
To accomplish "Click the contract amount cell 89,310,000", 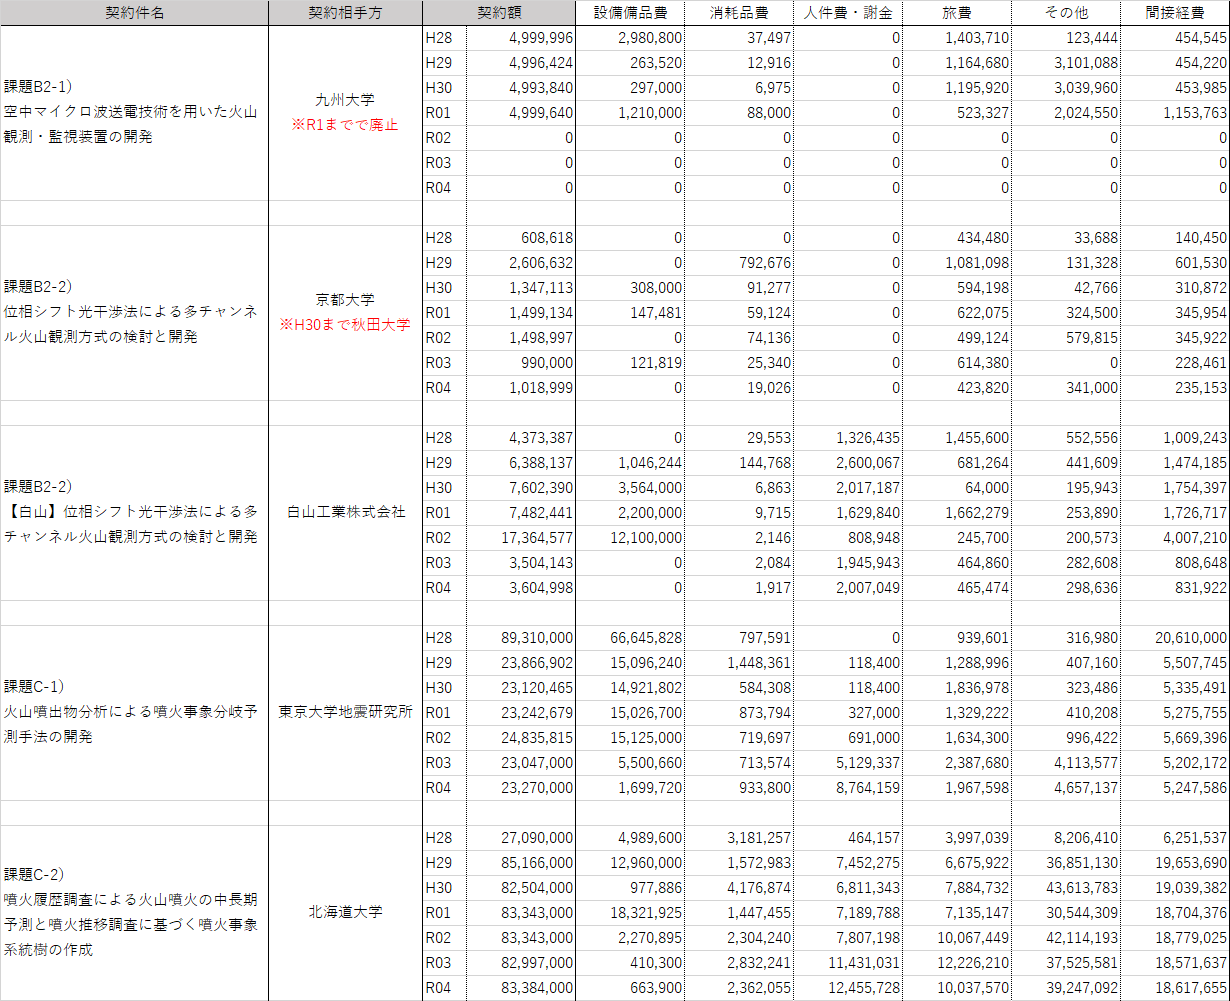I will 535,638.
